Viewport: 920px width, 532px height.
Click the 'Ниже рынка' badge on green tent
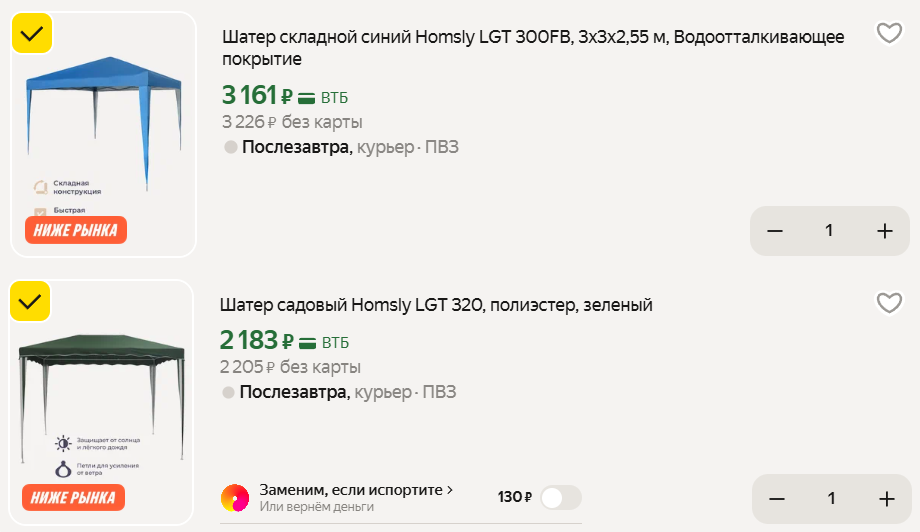point(75,497)
